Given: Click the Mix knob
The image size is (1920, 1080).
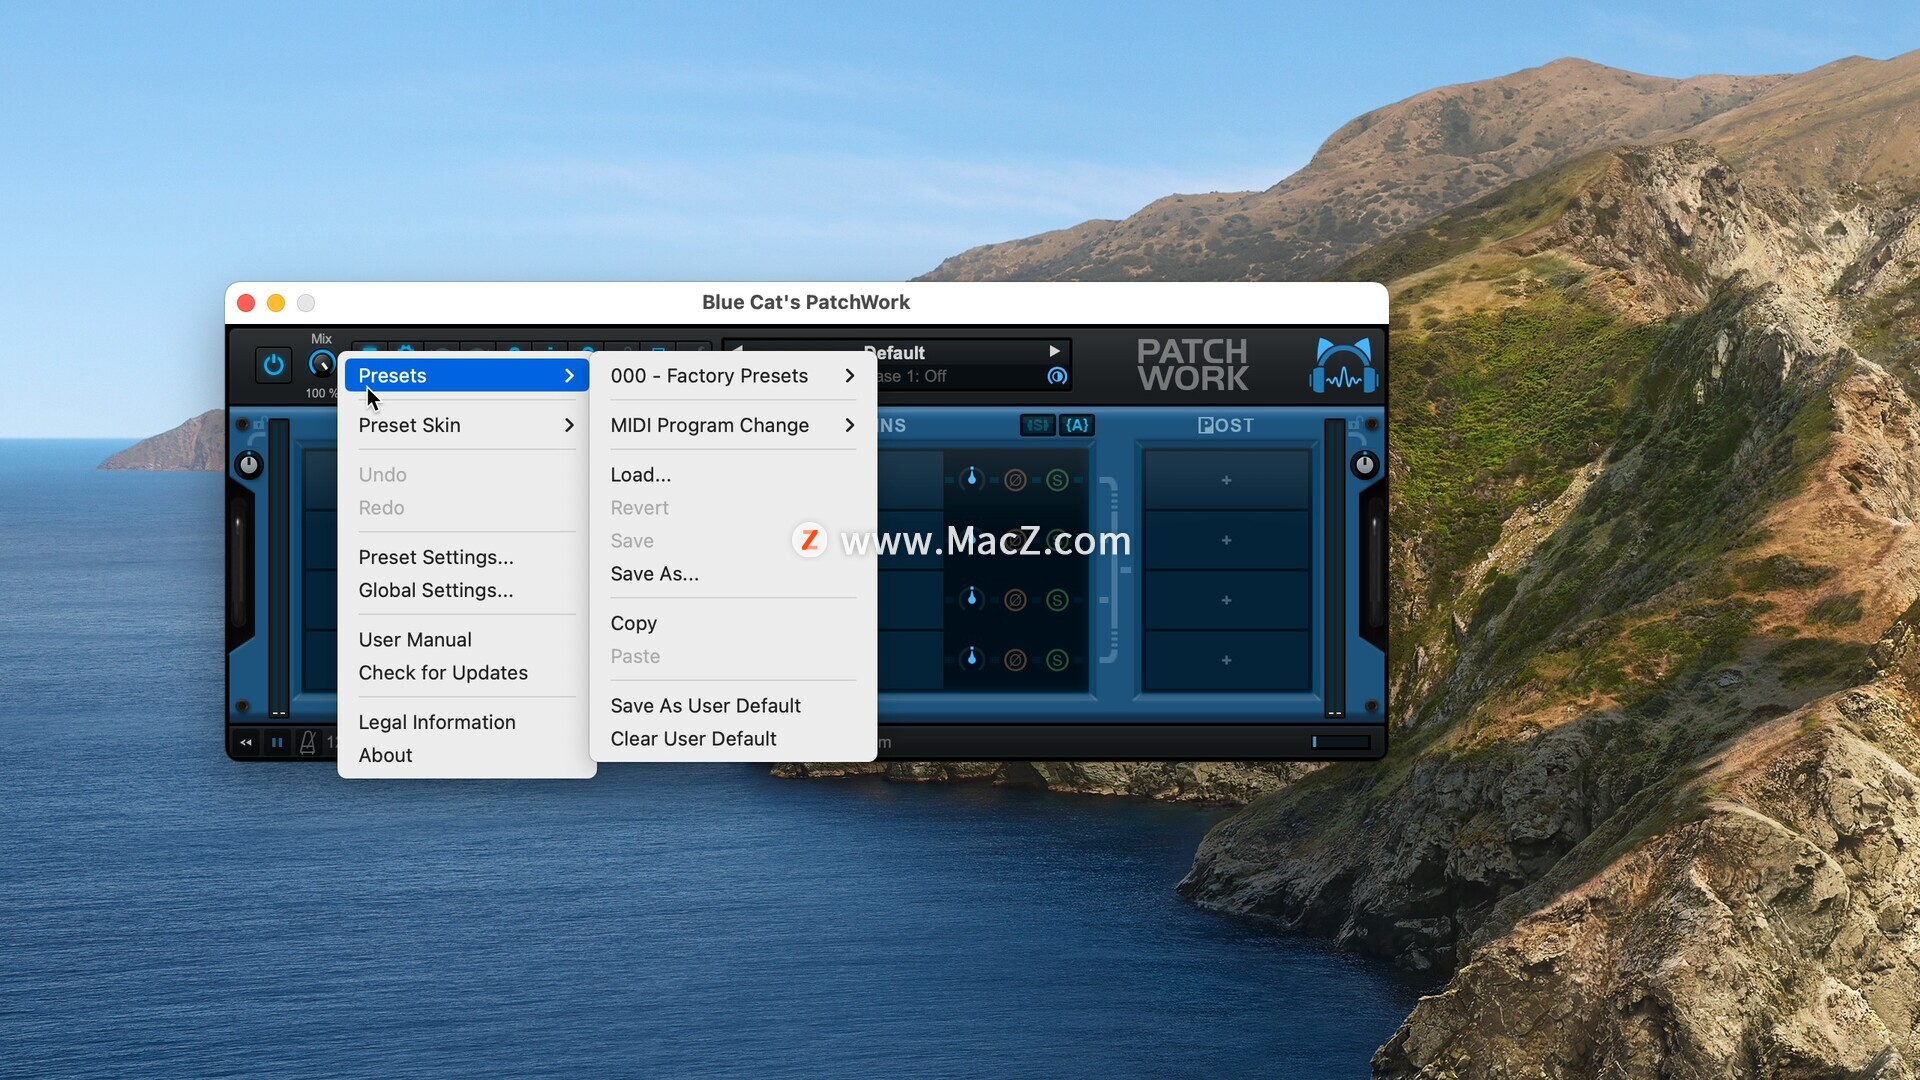Looking at the screenshot, I should click(x=322, y=364).
